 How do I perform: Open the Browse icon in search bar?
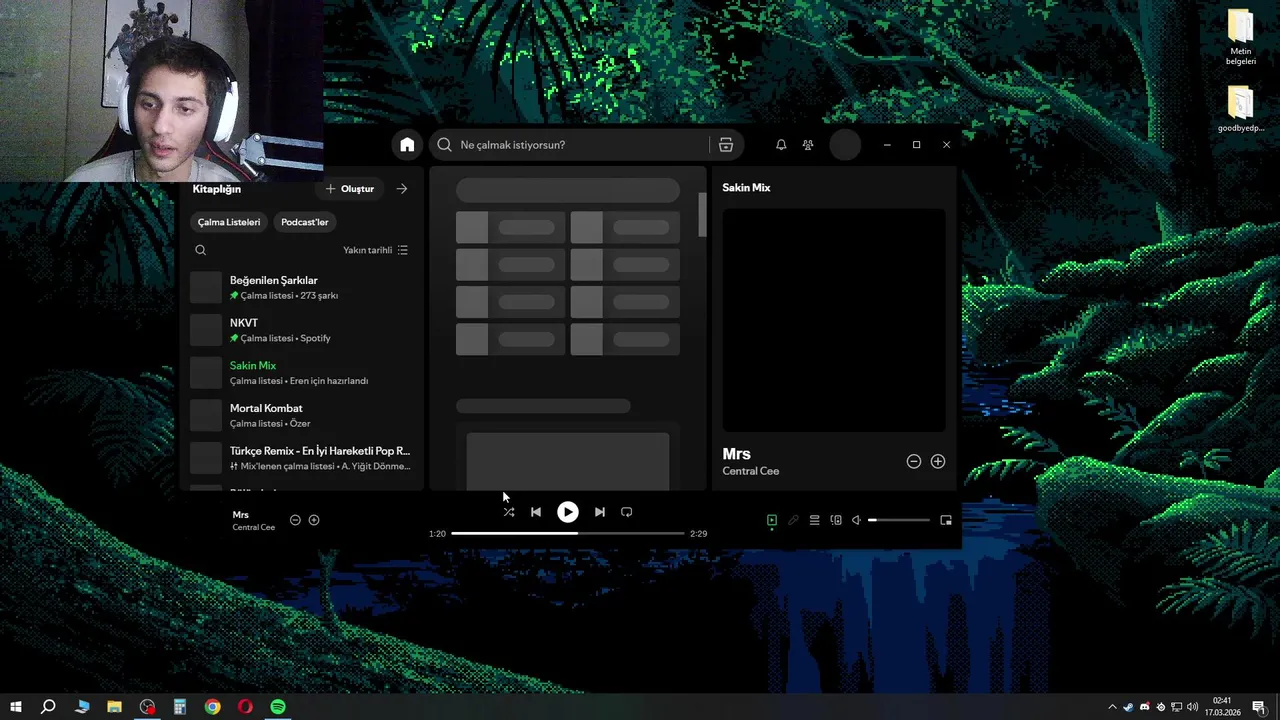coord(726,145)
